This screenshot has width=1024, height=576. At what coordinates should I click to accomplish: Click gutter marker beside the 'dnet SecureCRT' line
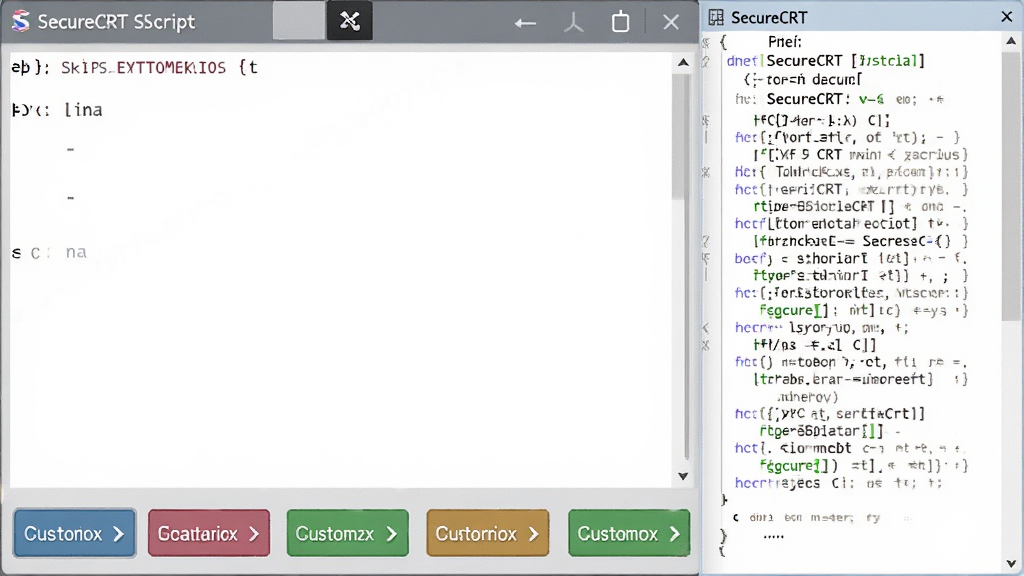[706, 61]
